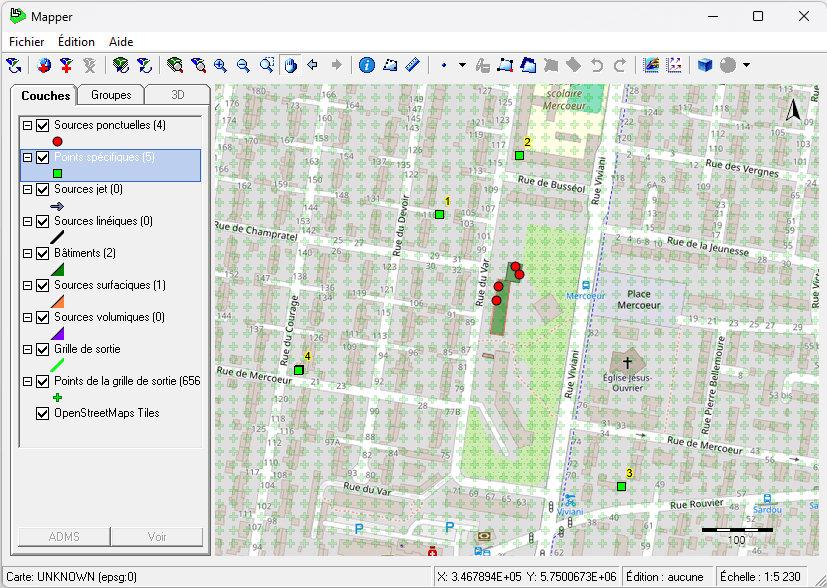The image size is (827, 588).
Task: Open the point drawing tool dropdown arrow
Action: coord(462,65)
